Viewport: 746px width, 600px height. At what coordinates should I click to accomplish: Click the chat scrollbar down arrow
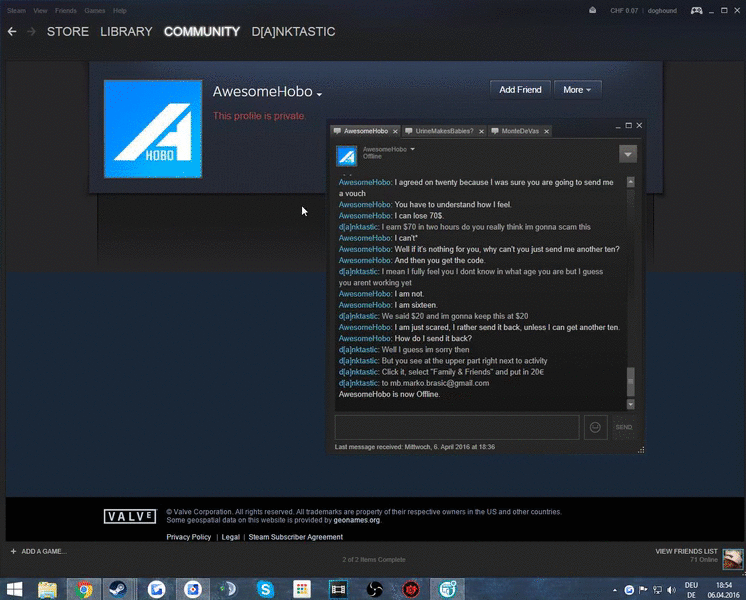click(x=630, y=404)
